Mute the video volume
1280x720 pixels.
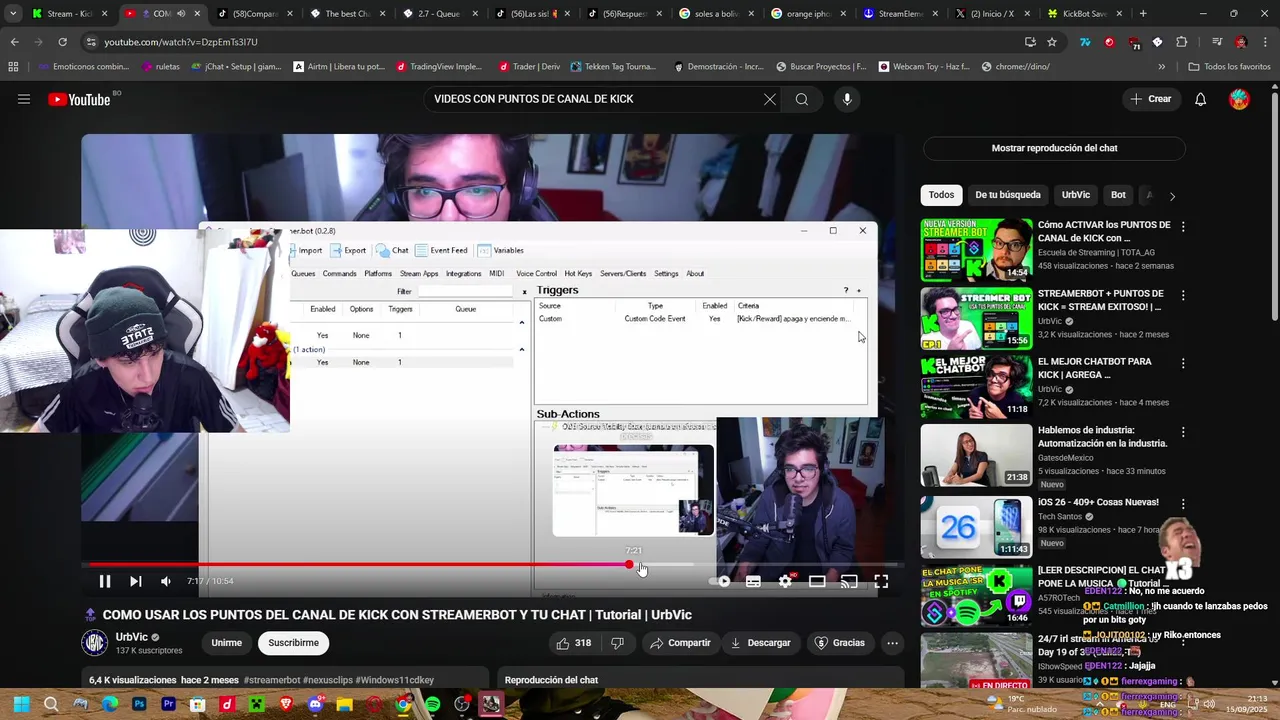pyautogui.click(x=166, y=581)
